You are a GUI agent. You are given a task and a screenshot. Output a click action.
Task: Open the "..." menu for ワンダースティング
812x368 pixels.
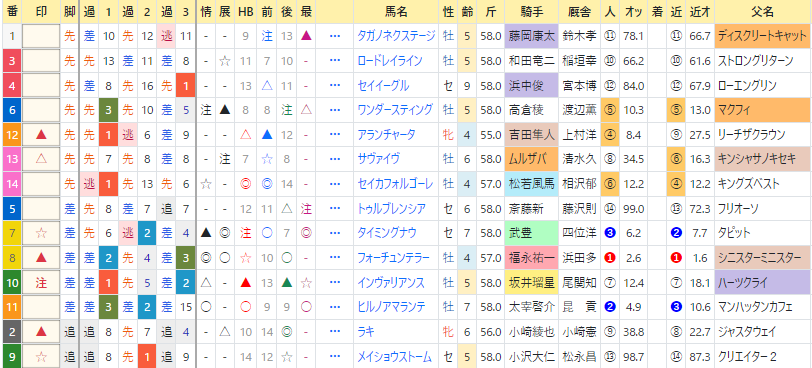click(x=334, y=110)
